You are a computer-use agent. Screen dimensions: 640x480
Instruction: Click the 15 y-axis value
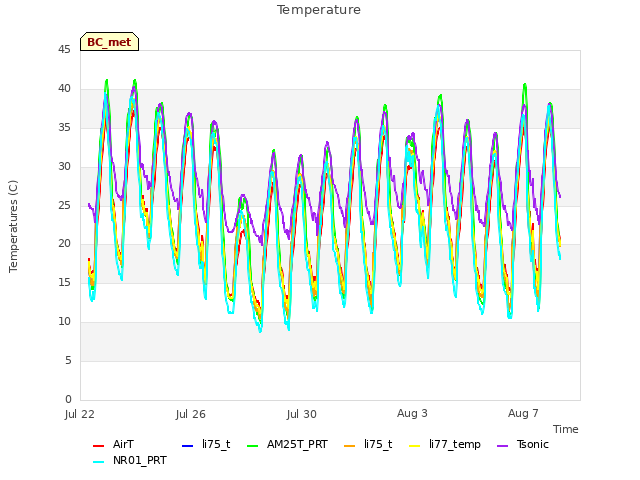64,282
